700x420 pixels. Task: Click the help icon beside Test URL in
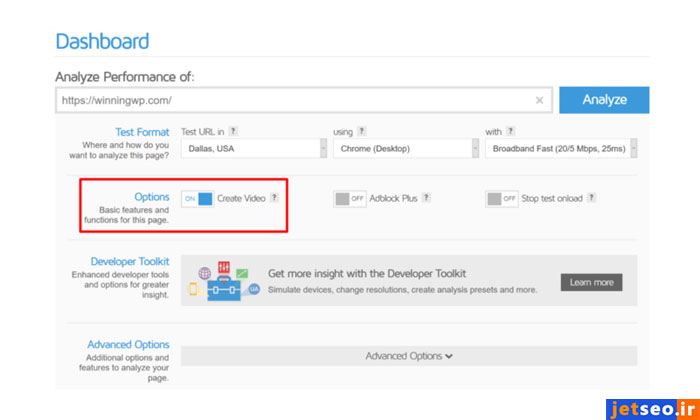click(x=232, y=131)
